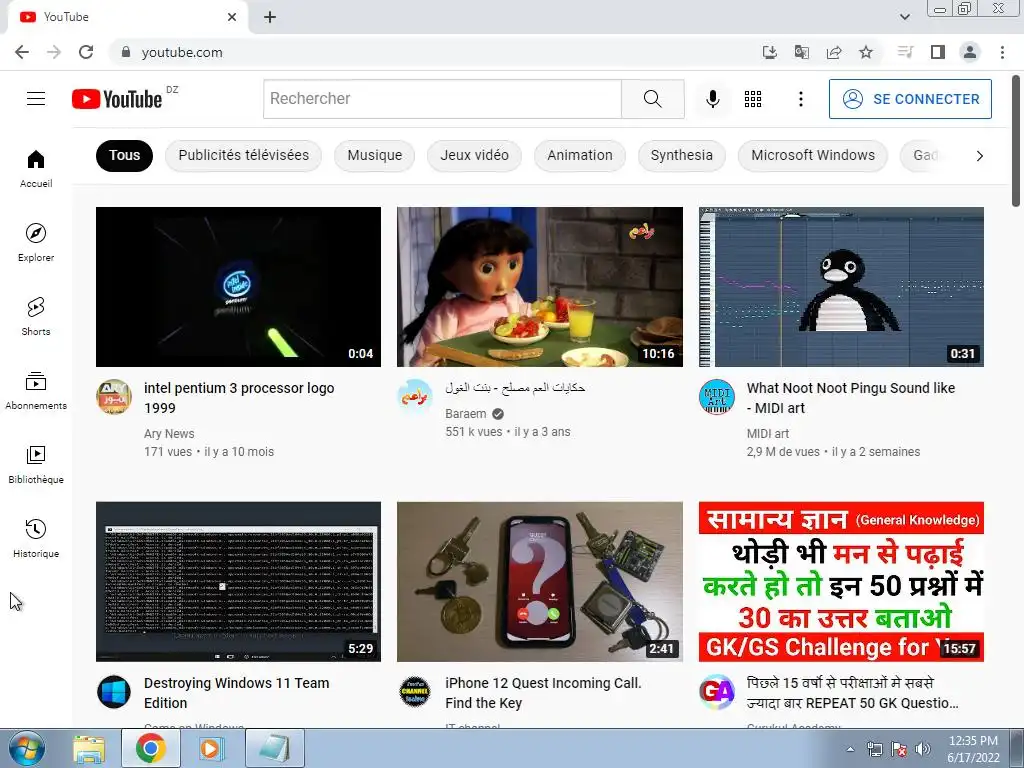Viewport: 1024px width, 768px height.
Task: Click the install app icon in address bar
Action: (x=769, y=52)
